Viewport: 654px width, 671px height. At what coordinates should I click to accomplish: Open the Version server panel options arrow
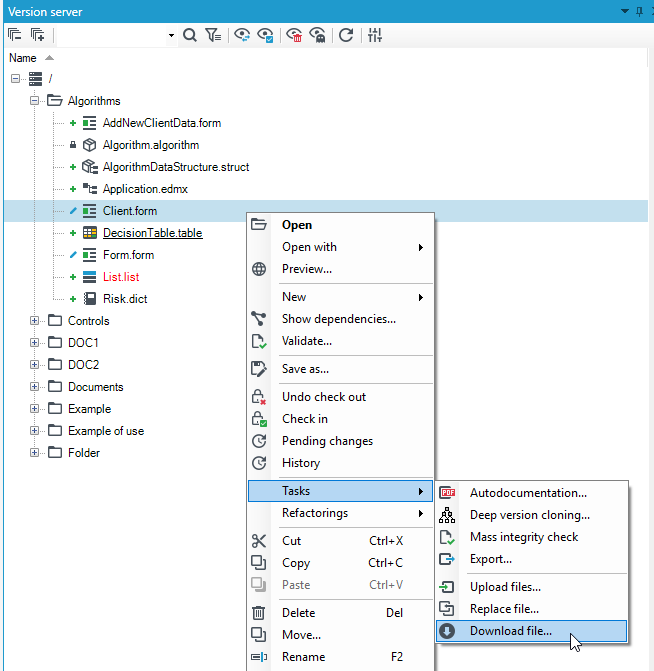624,11
